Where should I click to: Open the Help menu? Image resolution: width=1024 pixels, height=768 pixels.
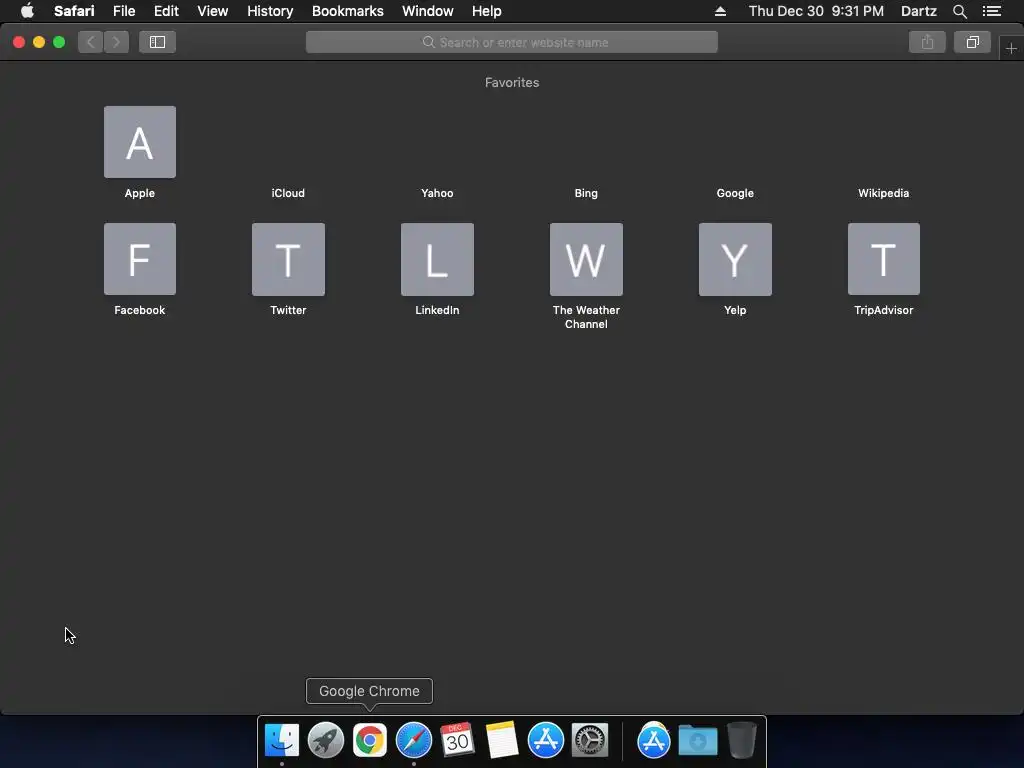click(487, 11)
